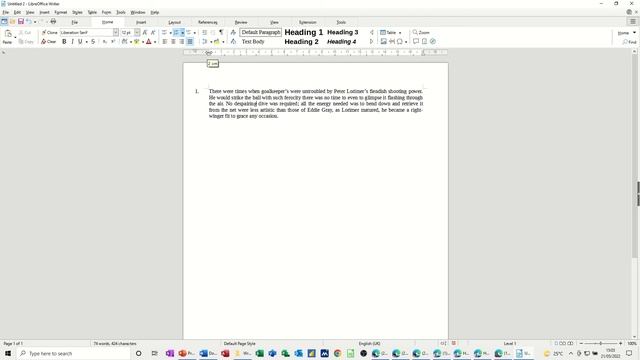Screen dimensions: 640x360
Task: Open OneNote from the taskbar
Action: click(x=170, y=353)
